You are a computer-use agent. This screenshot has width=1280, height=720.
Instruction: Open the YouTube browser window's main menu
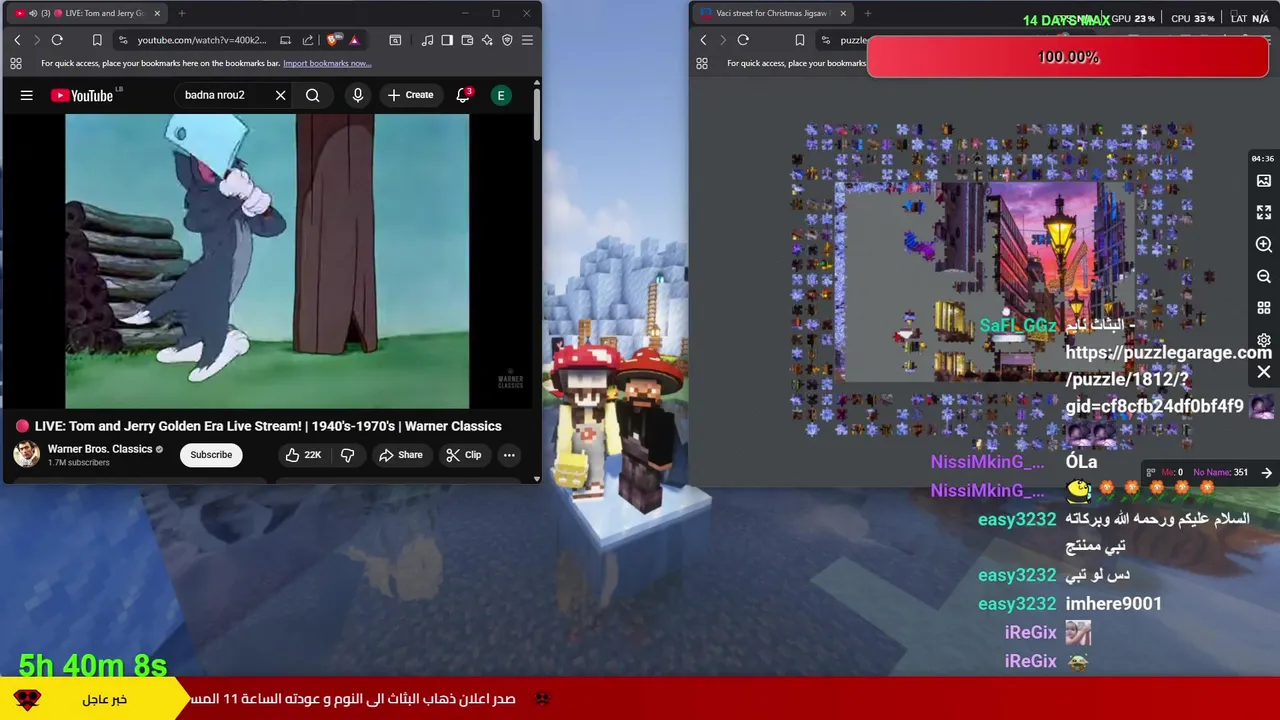pos(527,40)
